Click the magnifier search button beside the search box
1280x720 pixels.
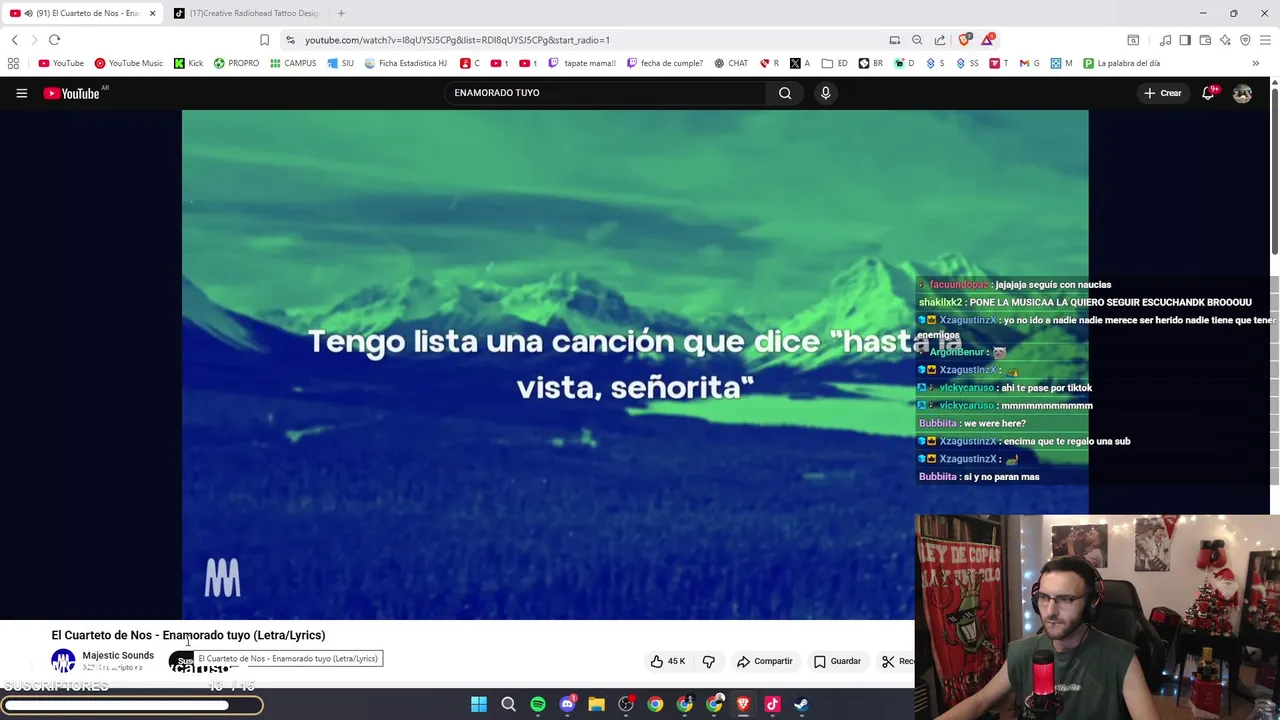pyautogui.click(x=785, y=93)
